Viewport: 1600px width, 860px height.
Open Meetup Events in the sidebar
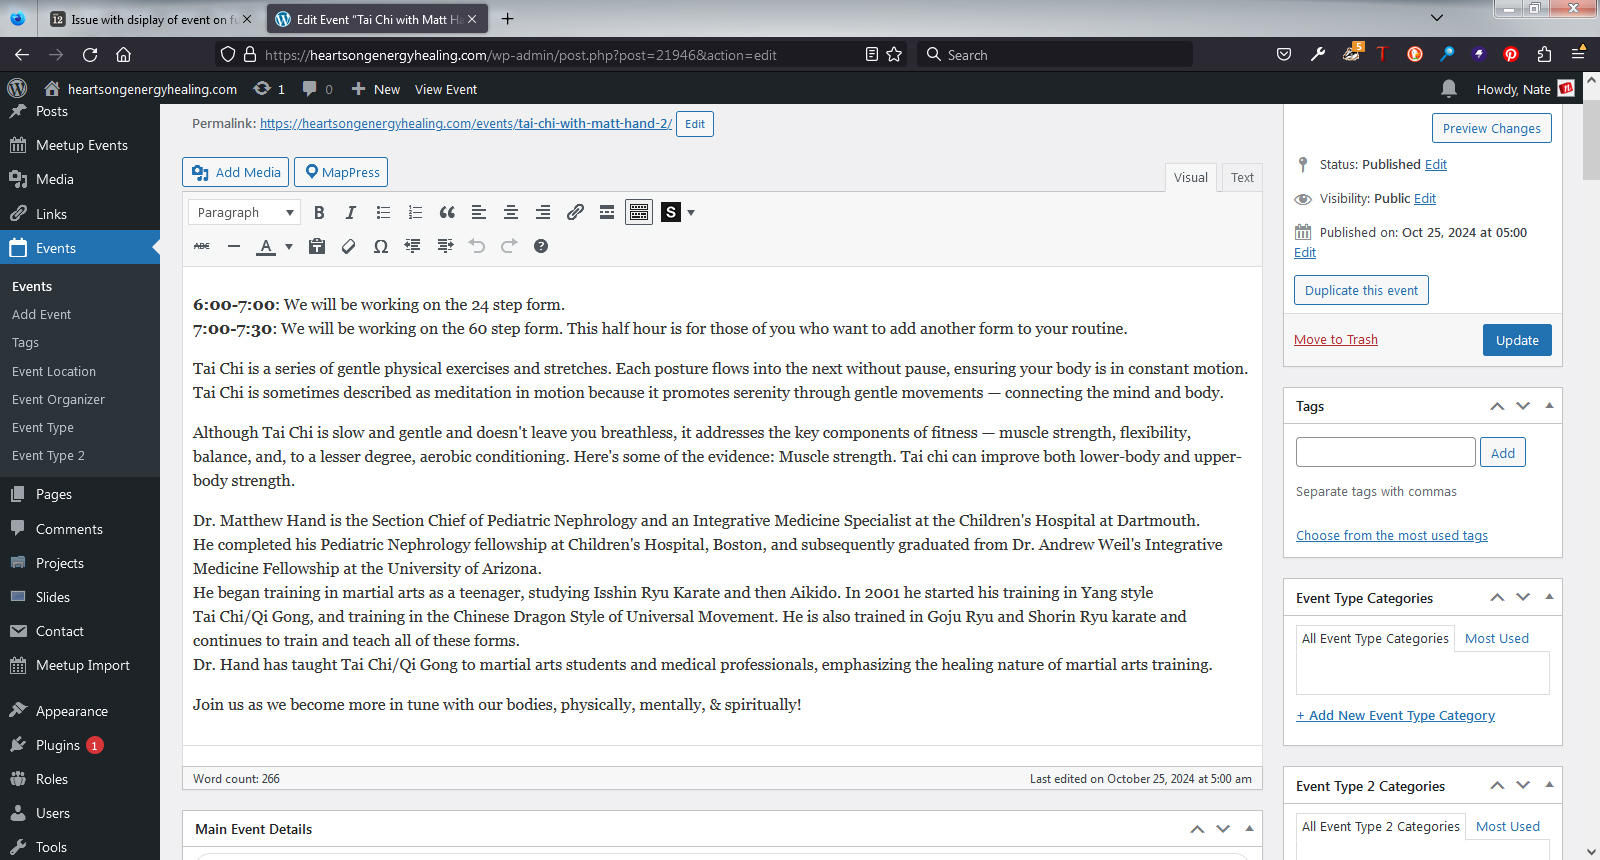(x=80, y=145)
